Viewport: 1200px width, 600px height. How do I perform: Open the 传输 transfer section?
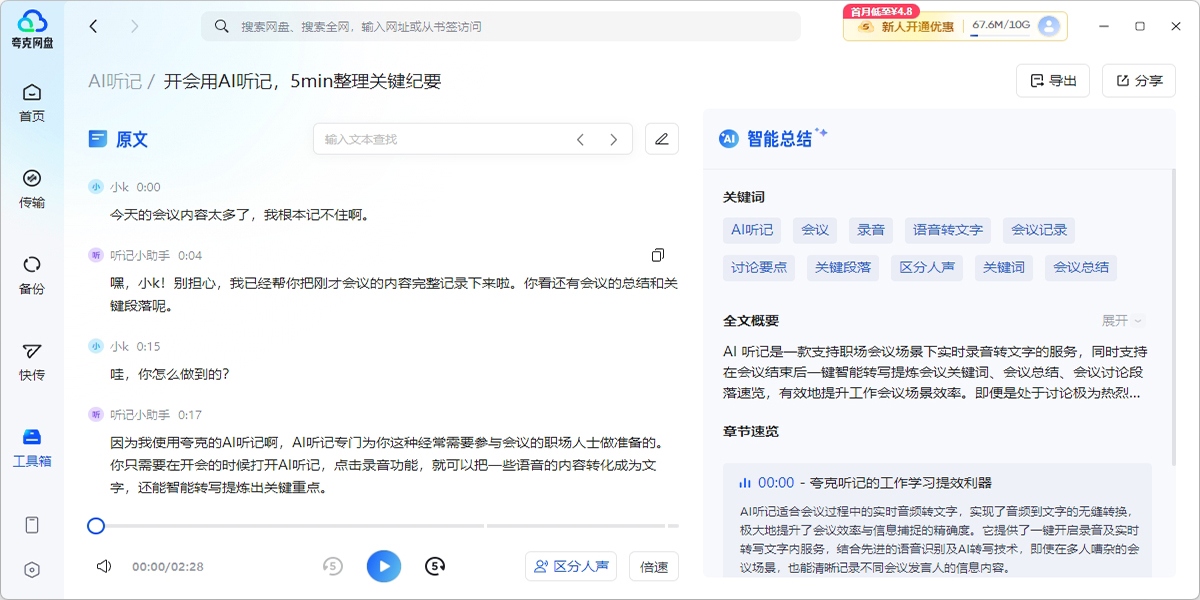click(x=32, y=189)
